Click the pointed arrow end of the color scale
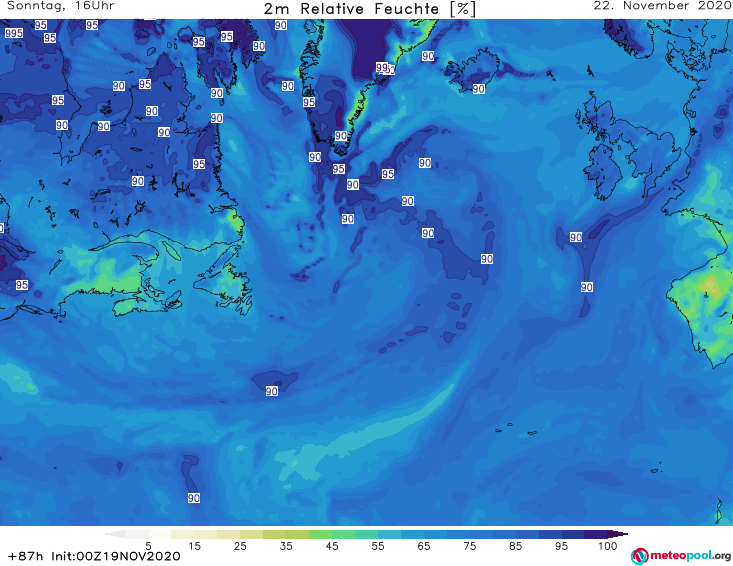 click(x=620, y=534)
